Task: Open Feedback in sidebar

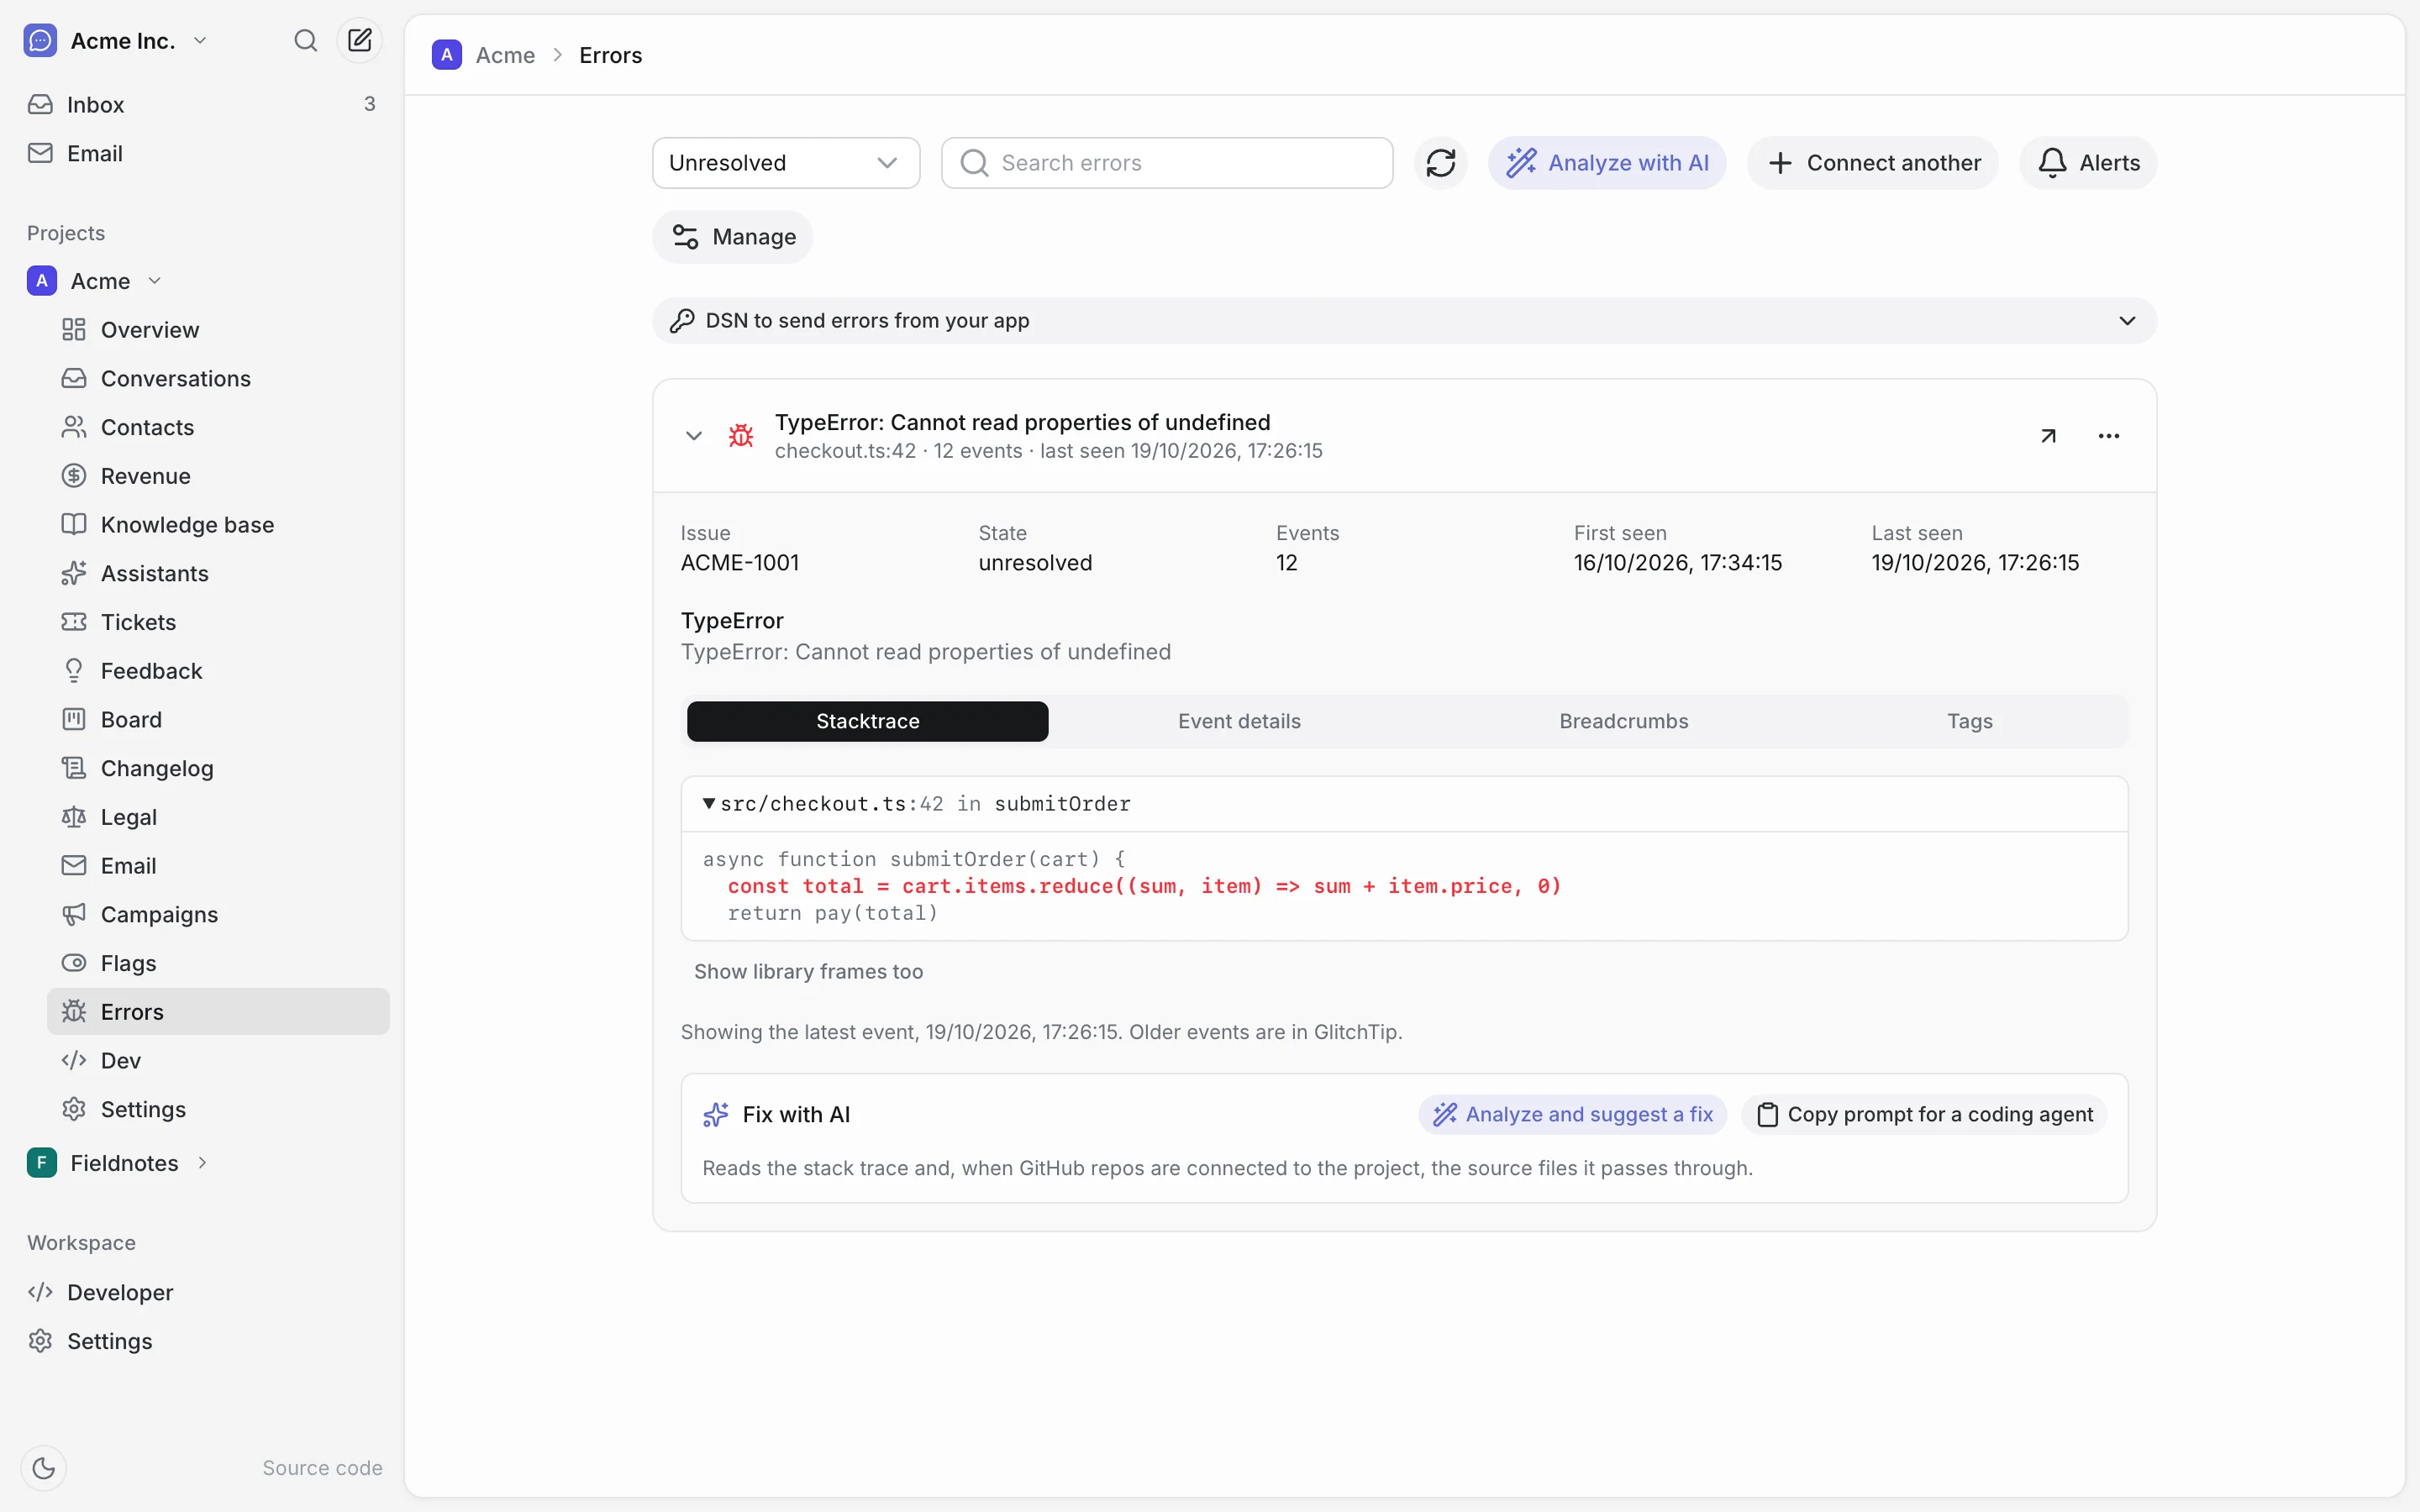Action: point(218,671)
